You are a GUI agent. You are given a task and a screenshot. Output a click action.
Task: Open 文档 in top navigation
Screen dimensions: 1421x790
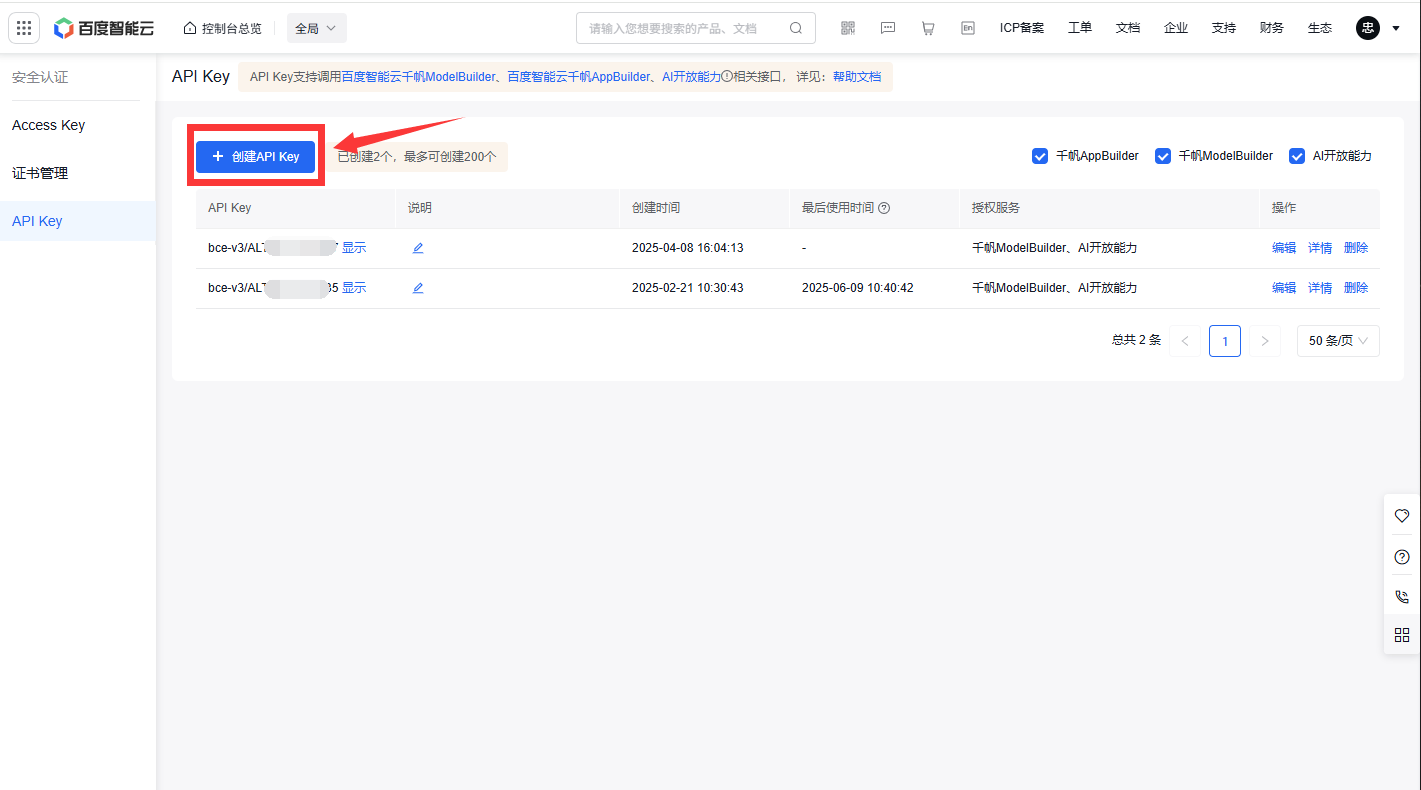[x=1128, y=28]
